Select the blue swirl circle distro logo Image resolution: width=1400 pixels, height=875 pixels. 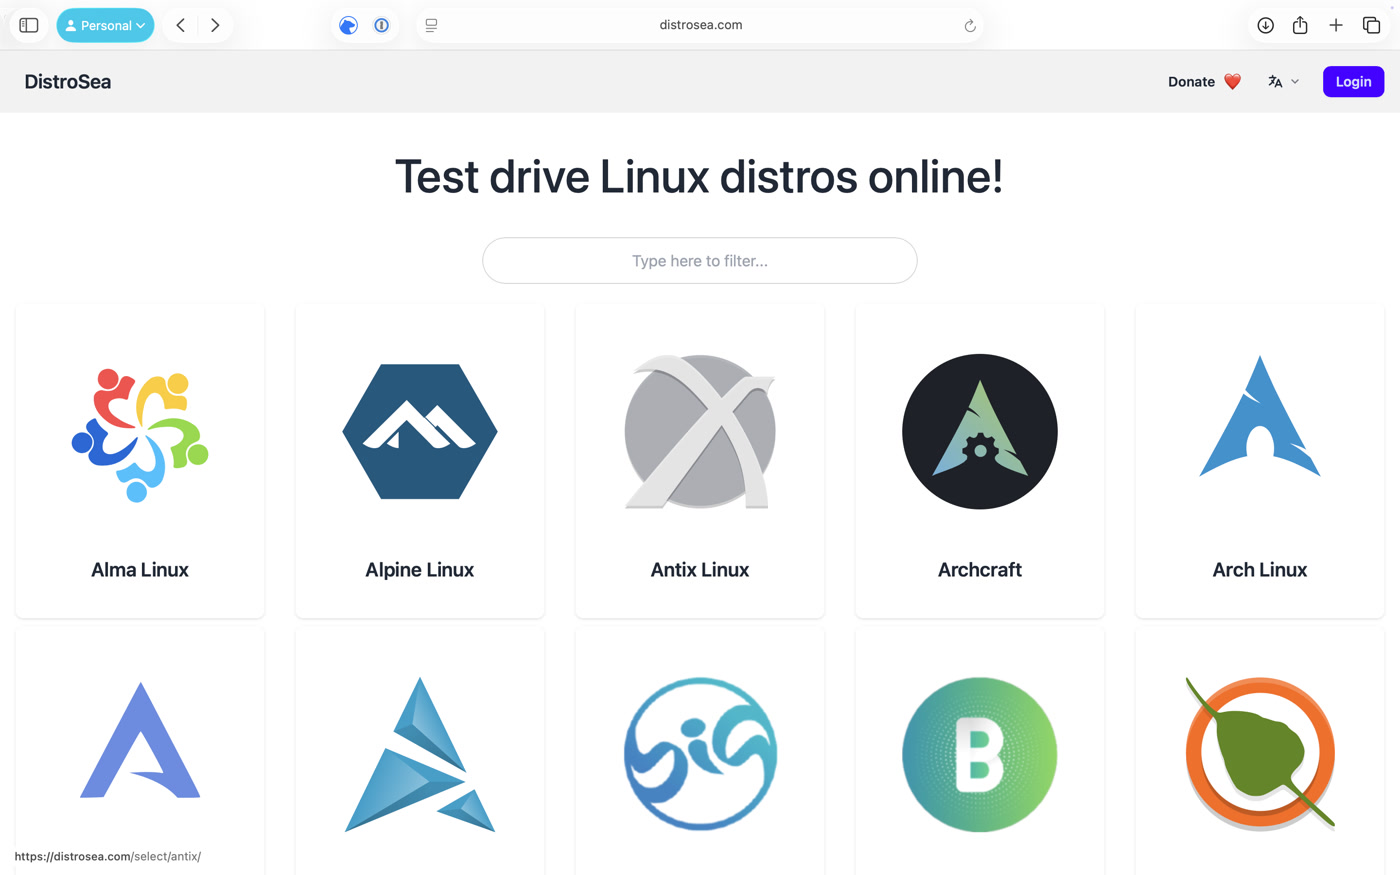[x=700, y=754]
